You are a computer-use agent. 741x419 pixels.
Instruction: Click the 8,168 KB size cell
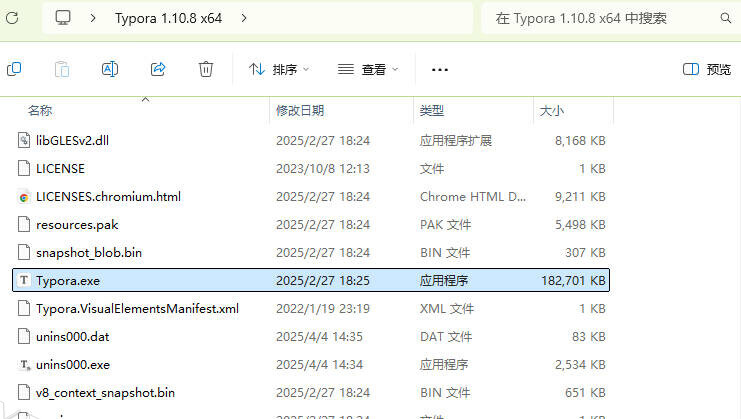click(580, 140)
